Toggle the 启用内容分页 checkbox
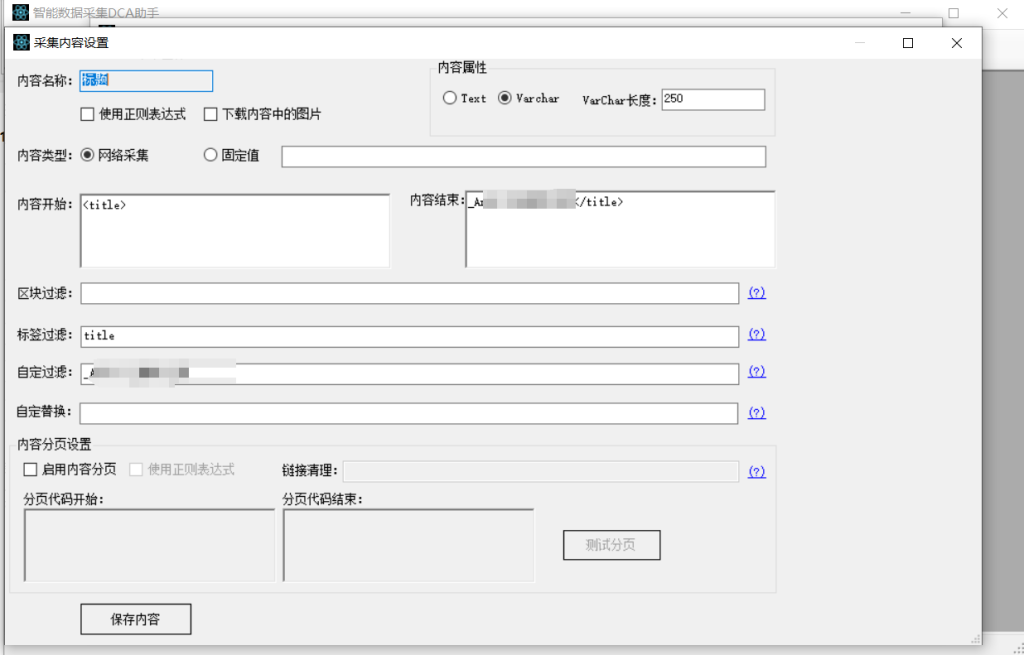Viewport: 1024px width, 655px height. [x=30, y=469]
